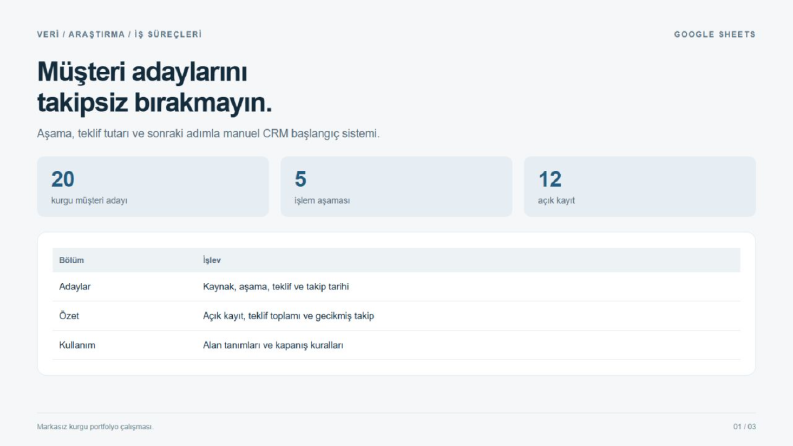Click 'Açık kayıt, teklif toplamı ve gecikmiş takip'
Image resolution: width=793 pixels, height=446 pixels.
(x=288, y=316)
